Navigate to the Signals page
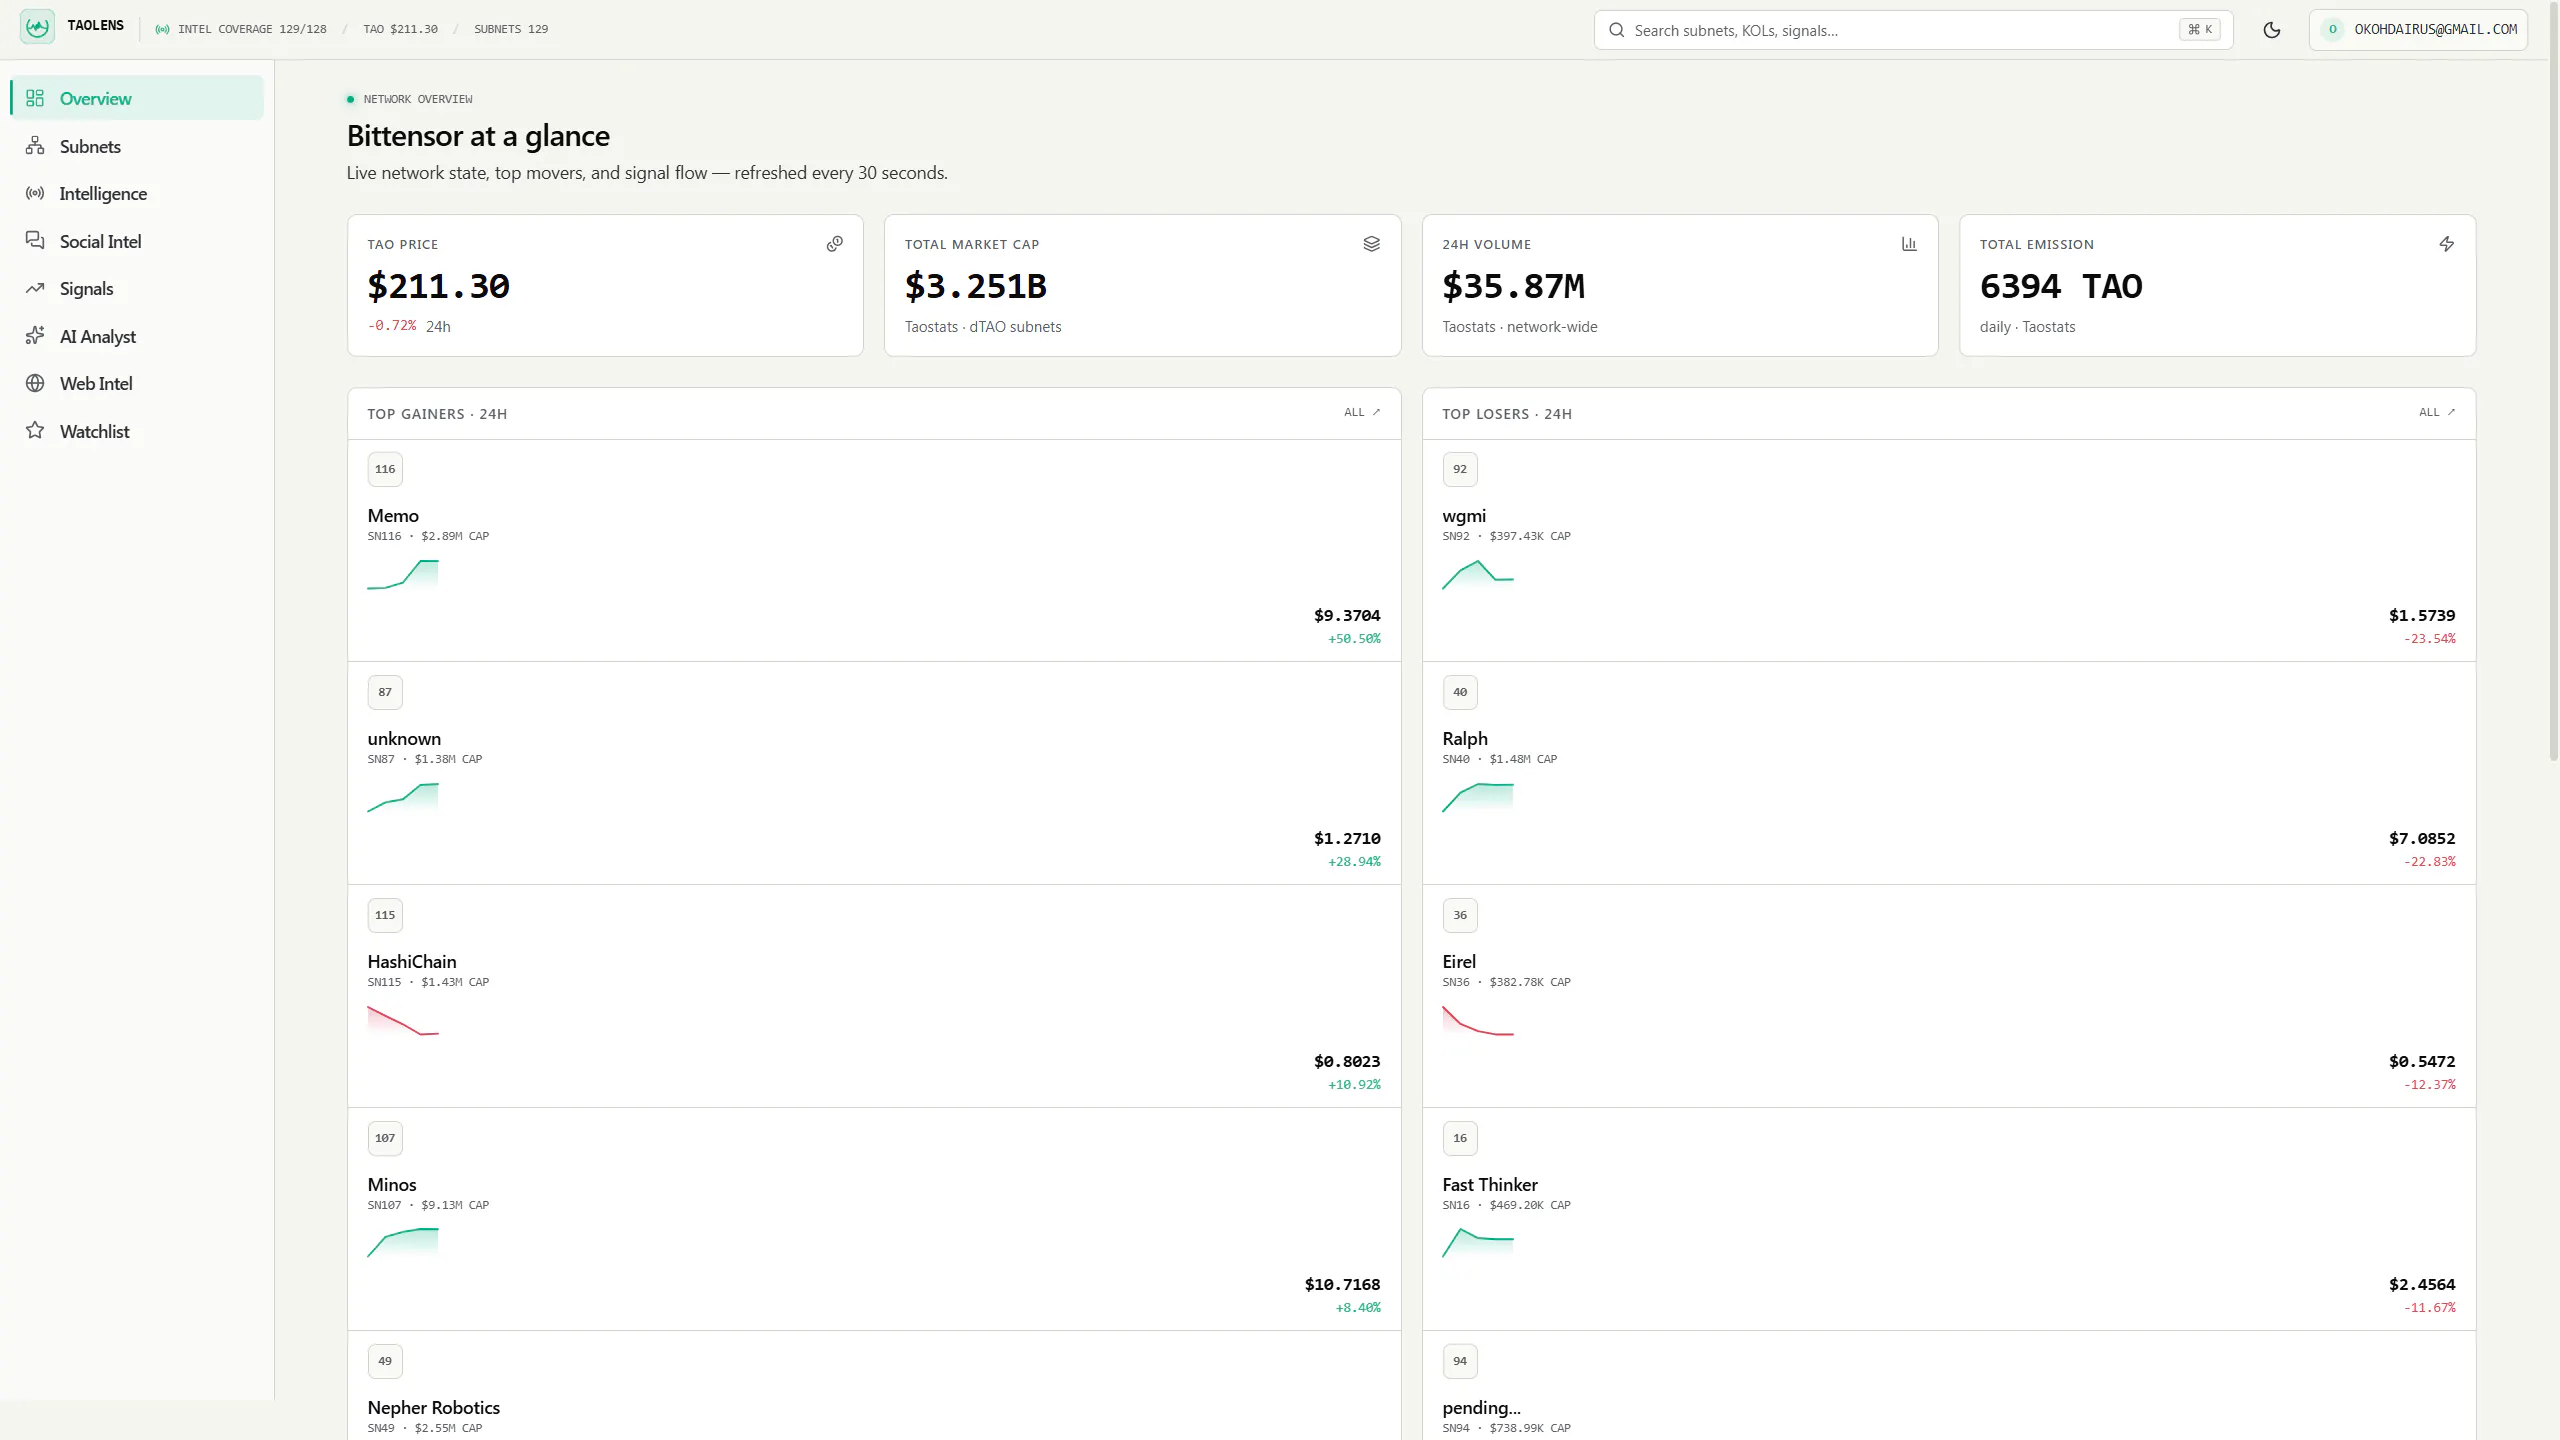This screenshot has width=2560, height=1440. coord(137,288)
